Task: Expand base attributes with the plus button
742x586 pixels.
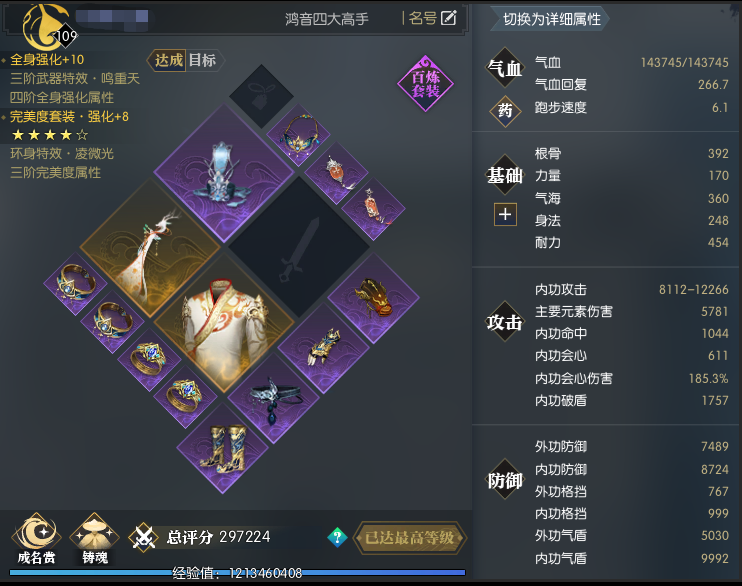Action: (505, 214)
